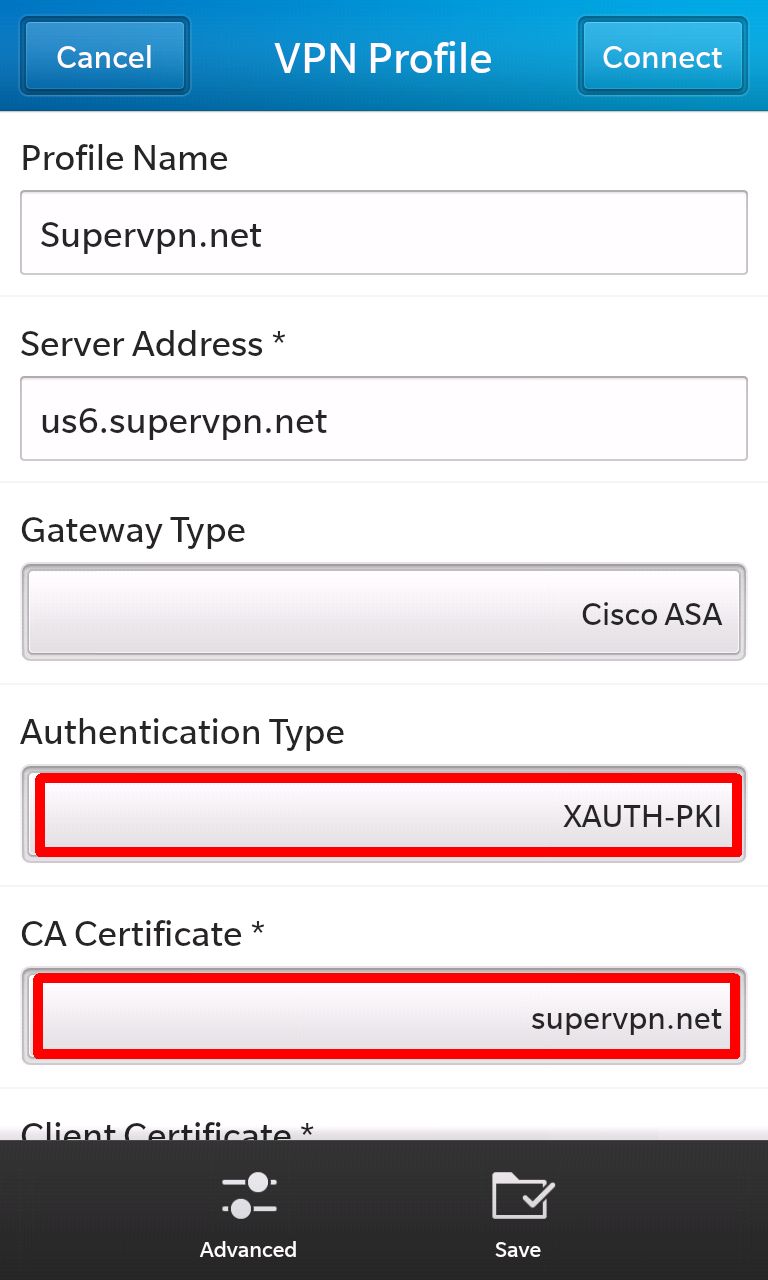Screen dimensions: 768x1280
Task: Click the Server Address label
Action: [x=153, y=344]
